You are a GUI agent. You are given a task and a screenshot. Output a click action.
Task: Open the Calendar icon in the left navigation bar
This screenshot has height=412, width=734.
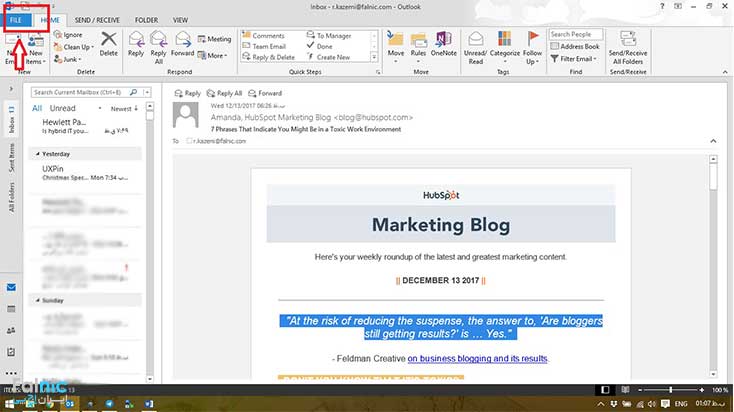click(10, 307)
